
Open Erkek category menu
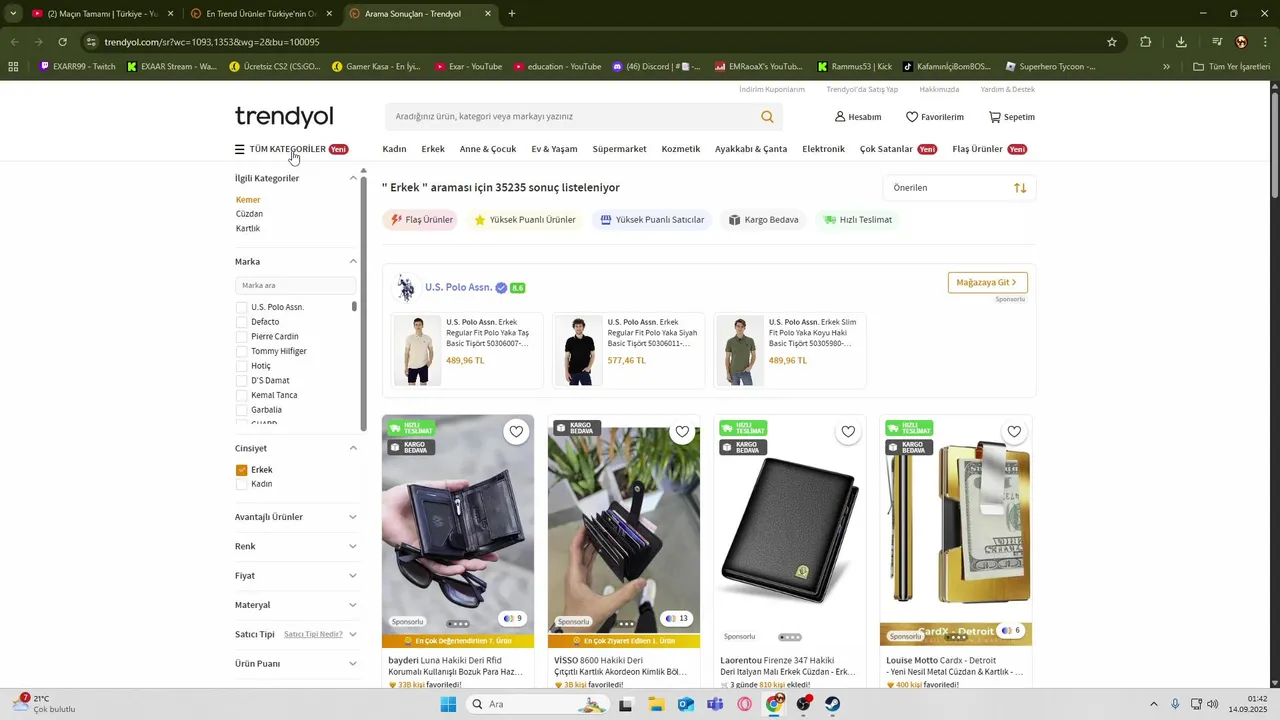click(433, 149)
